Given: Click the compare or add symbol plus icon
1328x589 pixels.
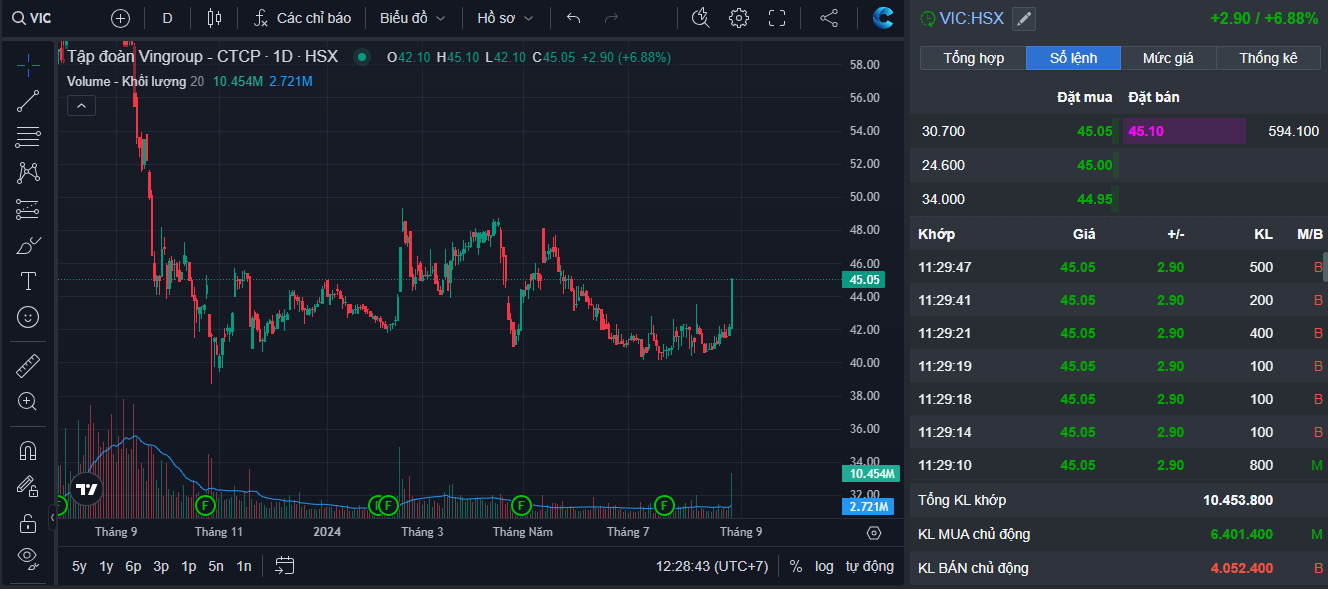Looking at the screenshot, I should 120,18.
